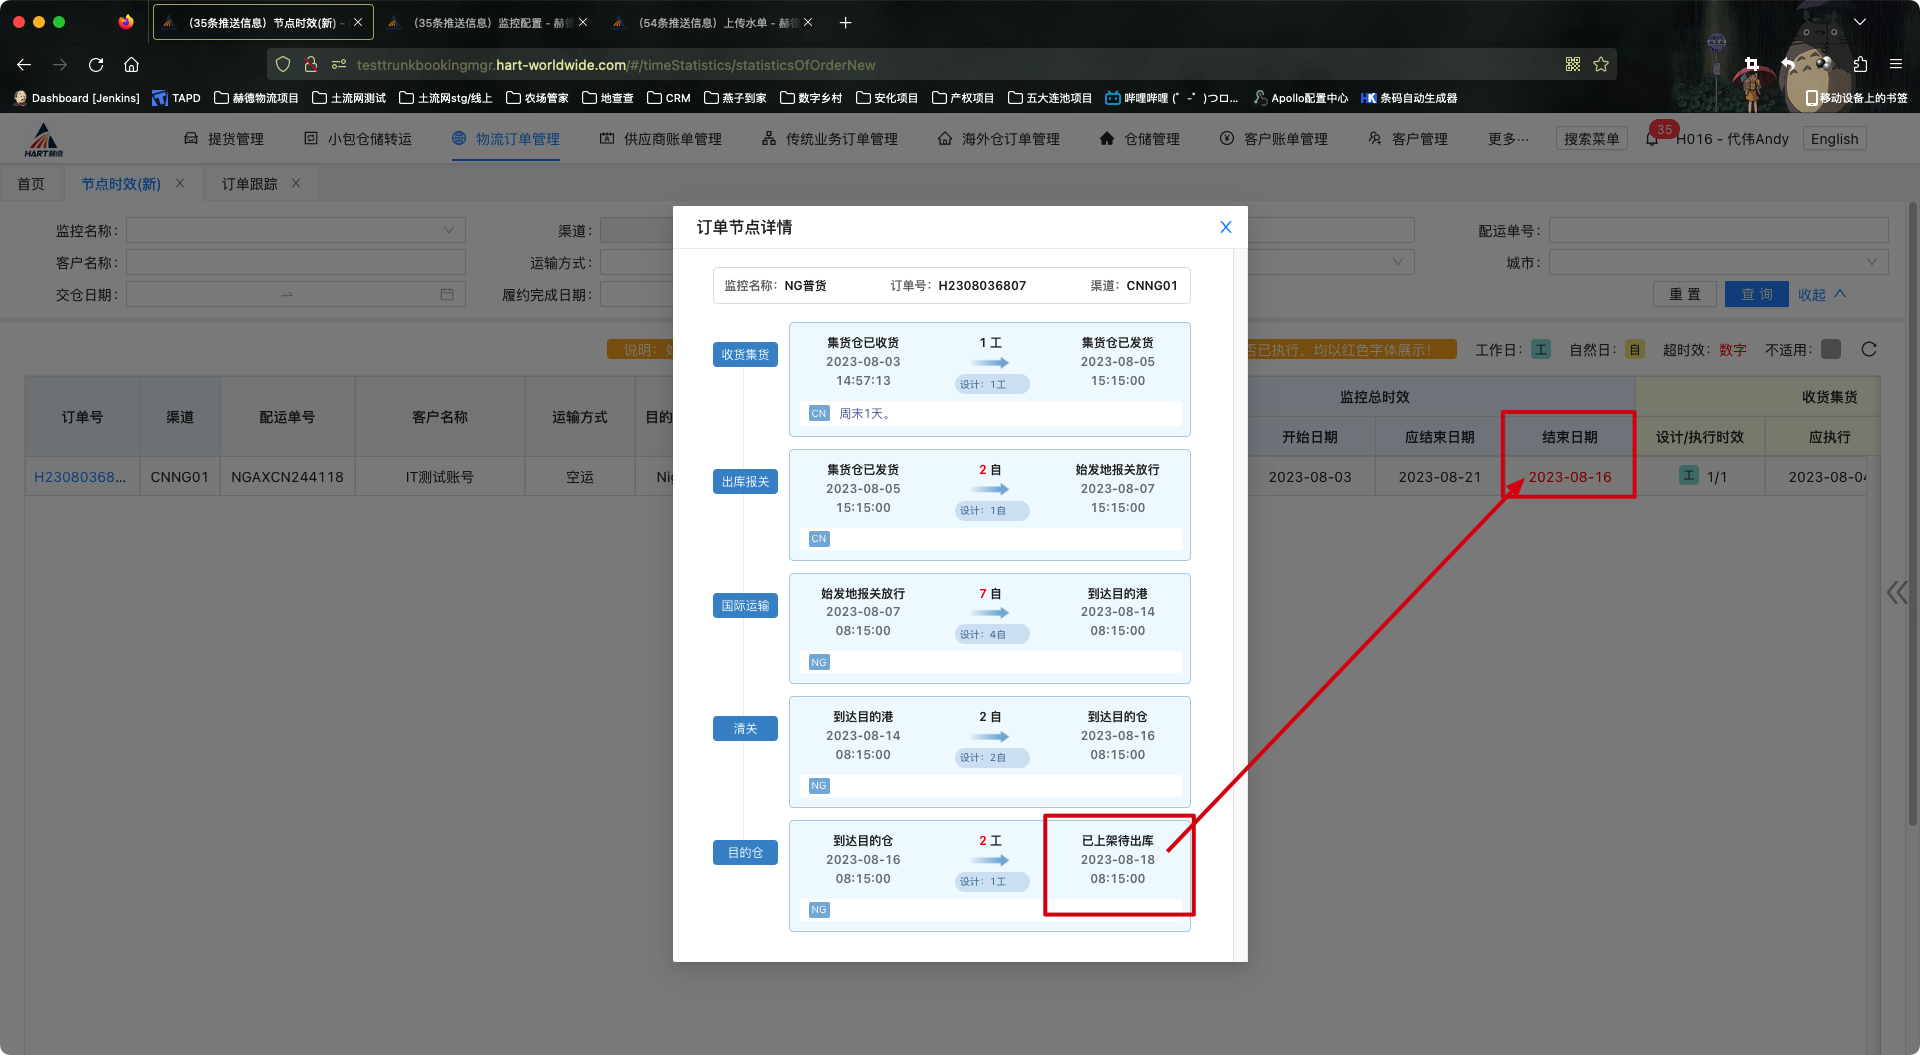The image size is (1920, 1055).
Task: Close the 订单节点详情 dialog
Action: pyautogui.click(x=1225, y=227)
